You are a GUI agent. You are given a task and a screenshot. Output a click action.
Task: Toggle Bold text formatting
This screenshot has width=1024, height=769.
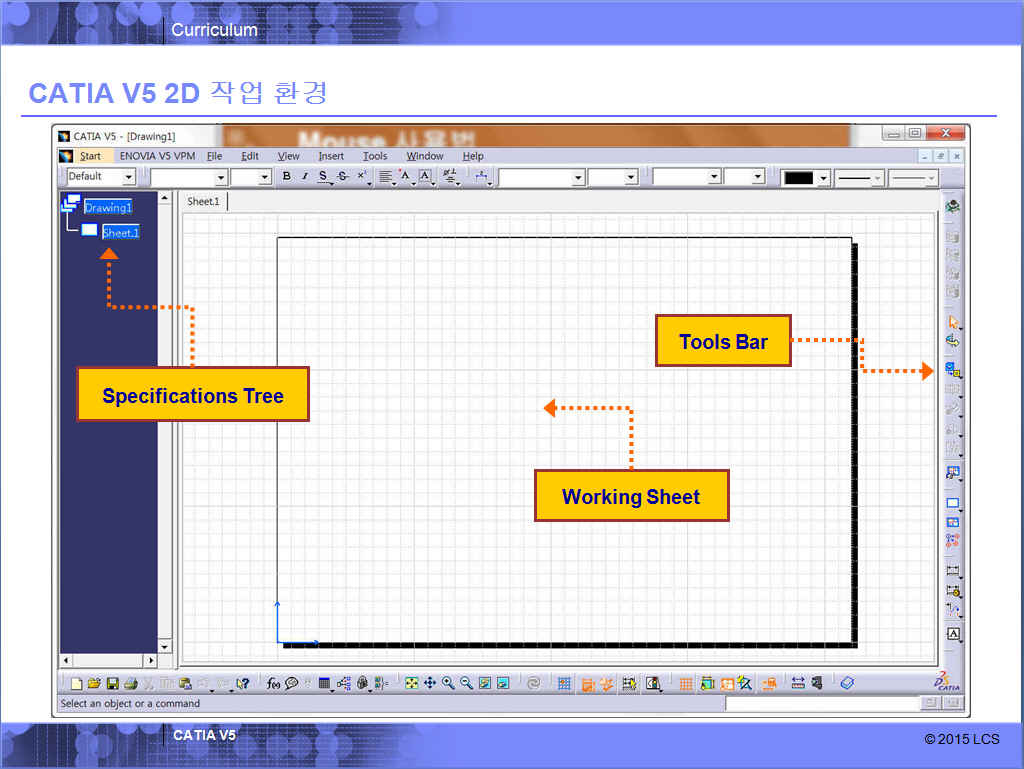pyautogui.click(x=287, y=177)
